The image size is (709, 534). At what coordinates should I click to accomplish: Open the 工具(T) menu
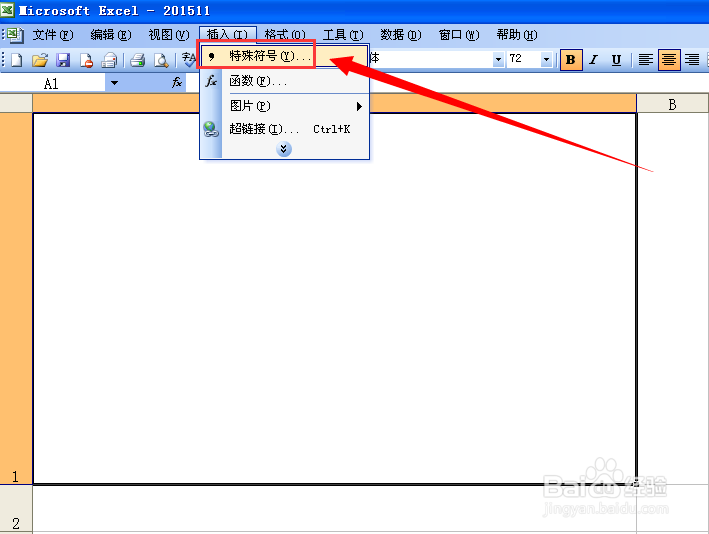point(343,35)
